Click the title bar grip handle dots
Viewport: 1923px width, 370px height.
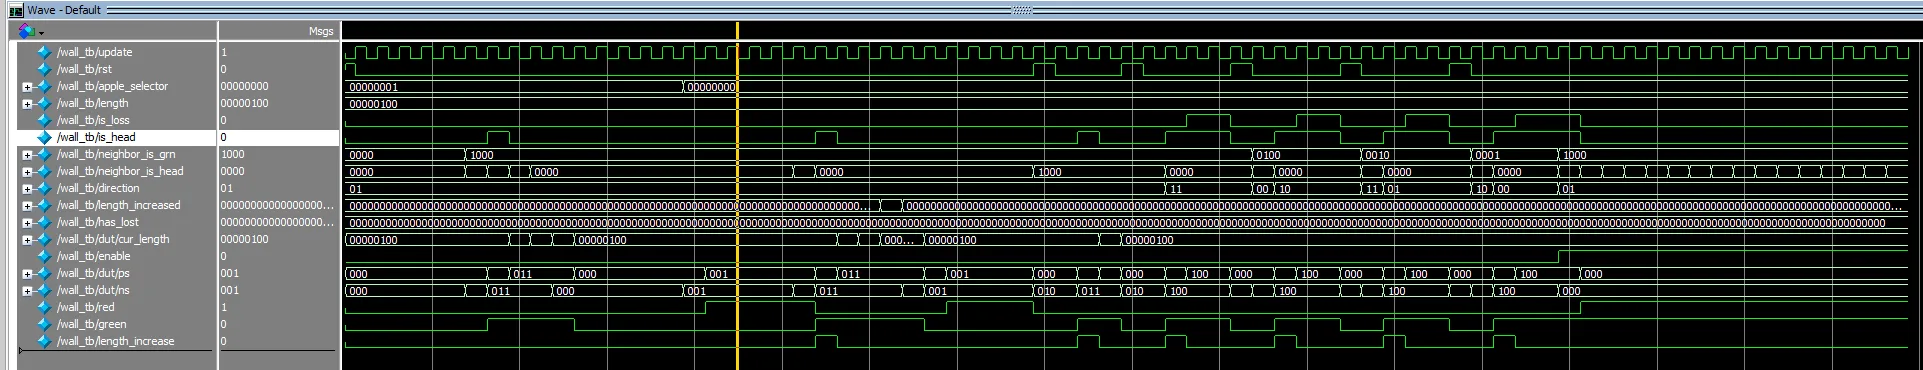coord(1022,10)
